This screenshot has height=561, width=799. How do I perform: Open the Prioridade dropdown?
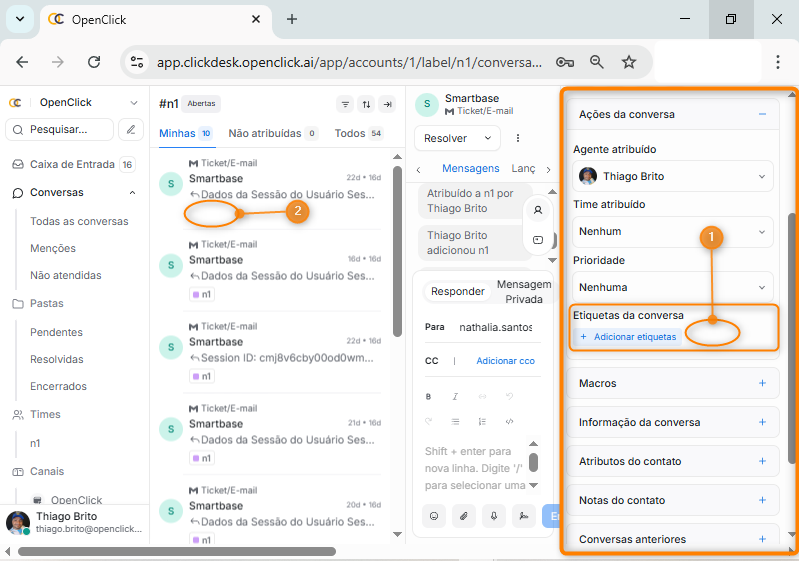[x=673, y=287]
